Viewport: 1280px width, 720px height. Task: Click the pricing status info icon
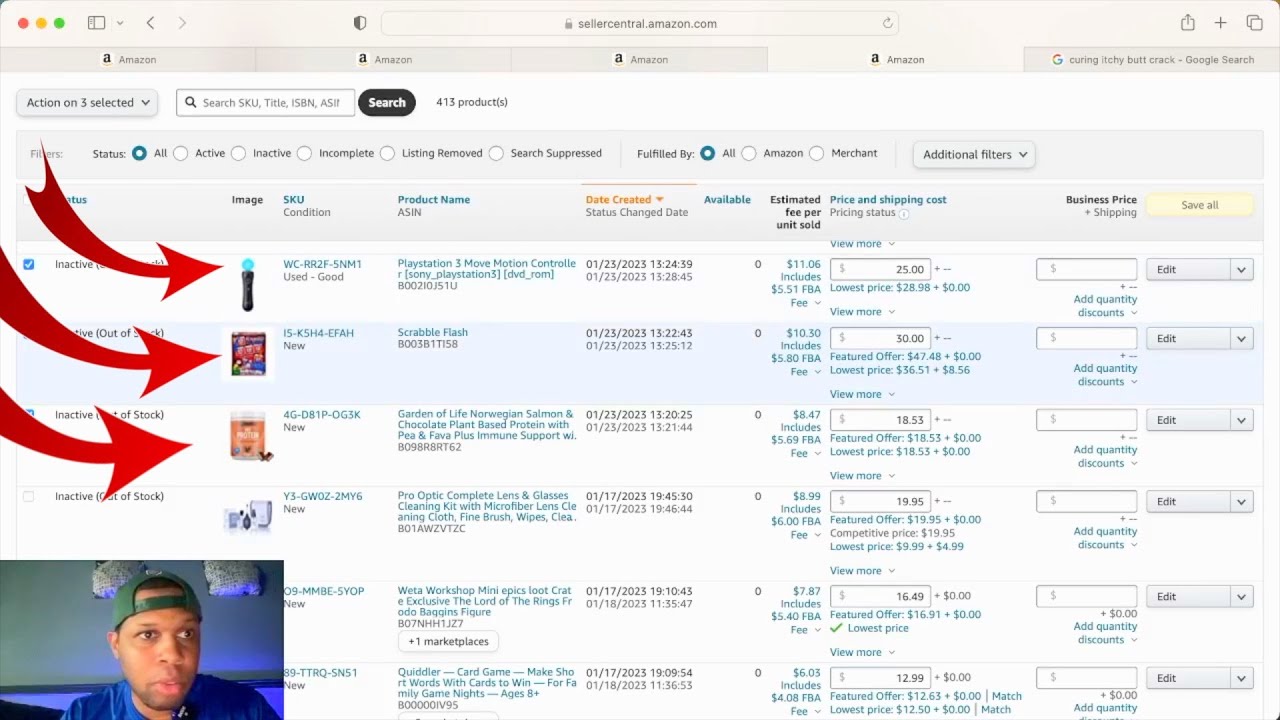pyautogui.click(x=904, y=213)
